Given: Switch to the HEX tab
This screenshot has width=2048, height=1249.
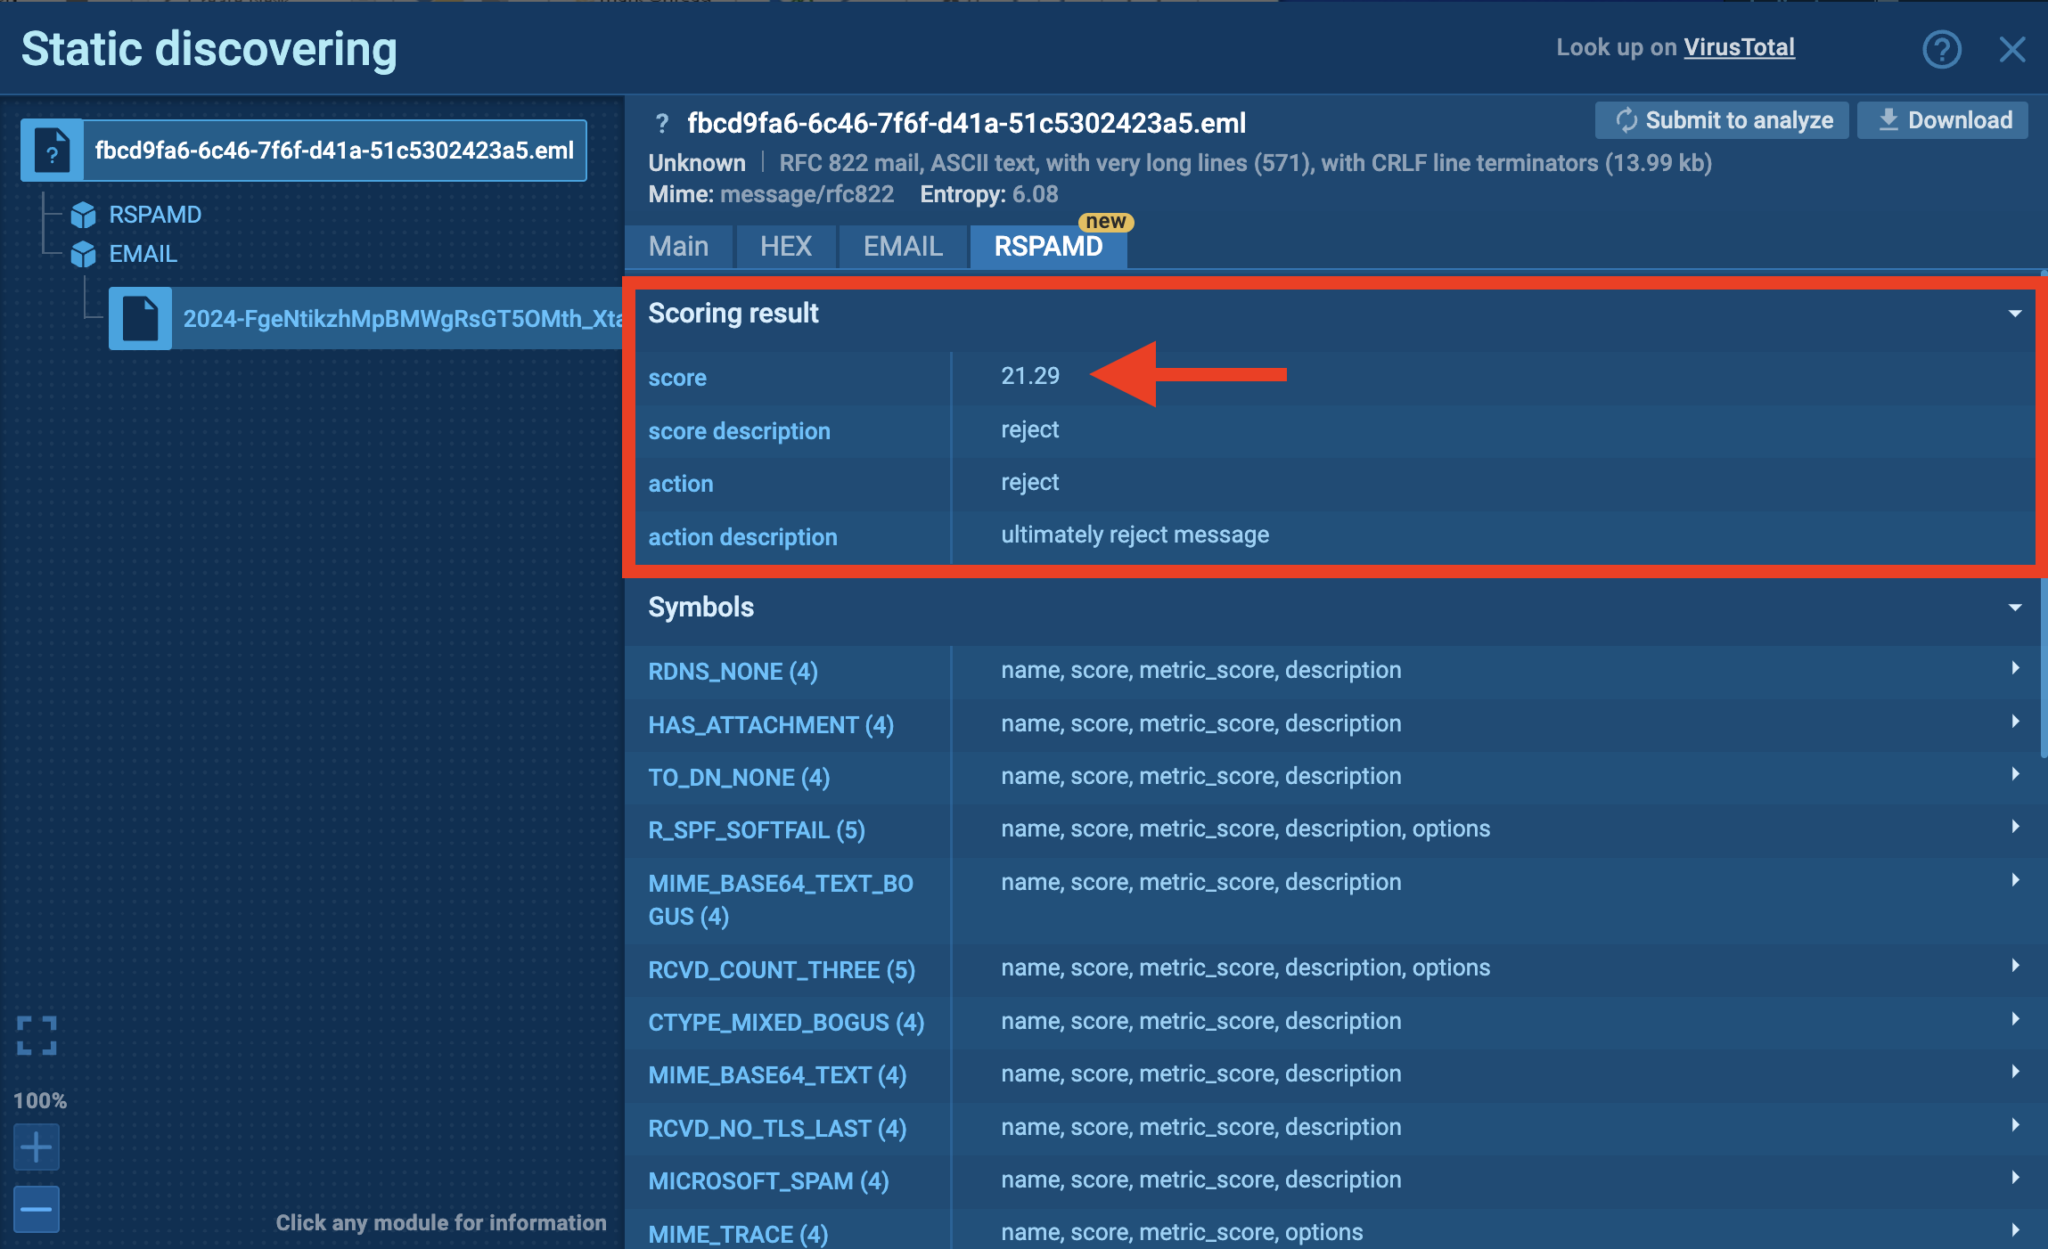Looking at the screenshot, I should point(785,247).
